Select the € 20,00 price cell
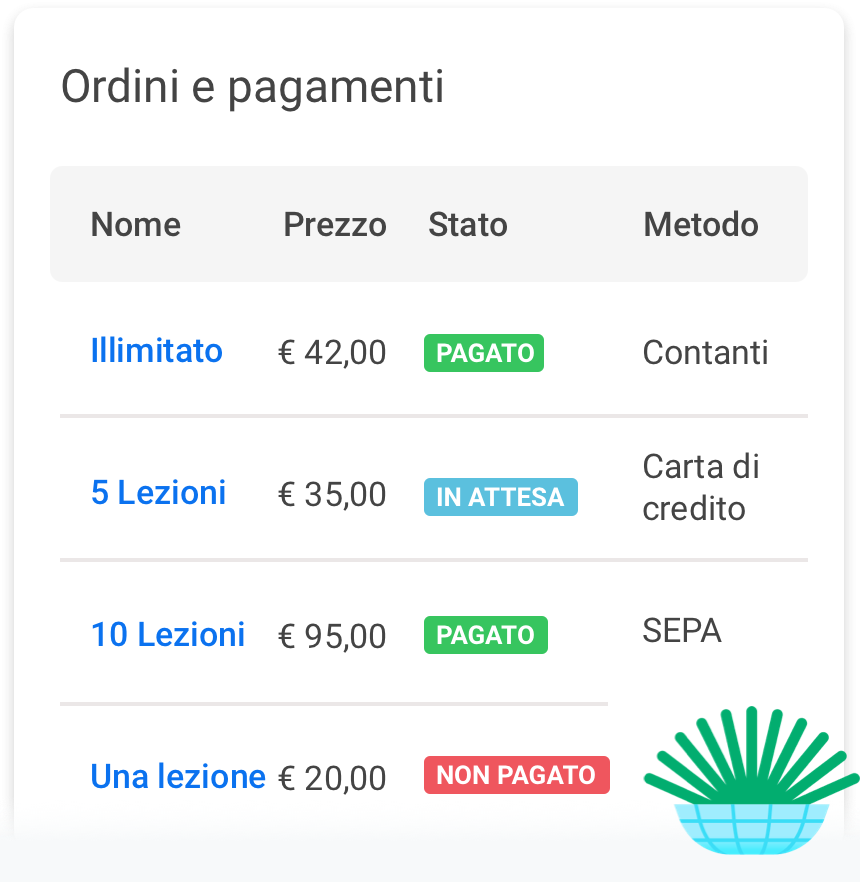The image size is (860, 882). tap(332, 779)
